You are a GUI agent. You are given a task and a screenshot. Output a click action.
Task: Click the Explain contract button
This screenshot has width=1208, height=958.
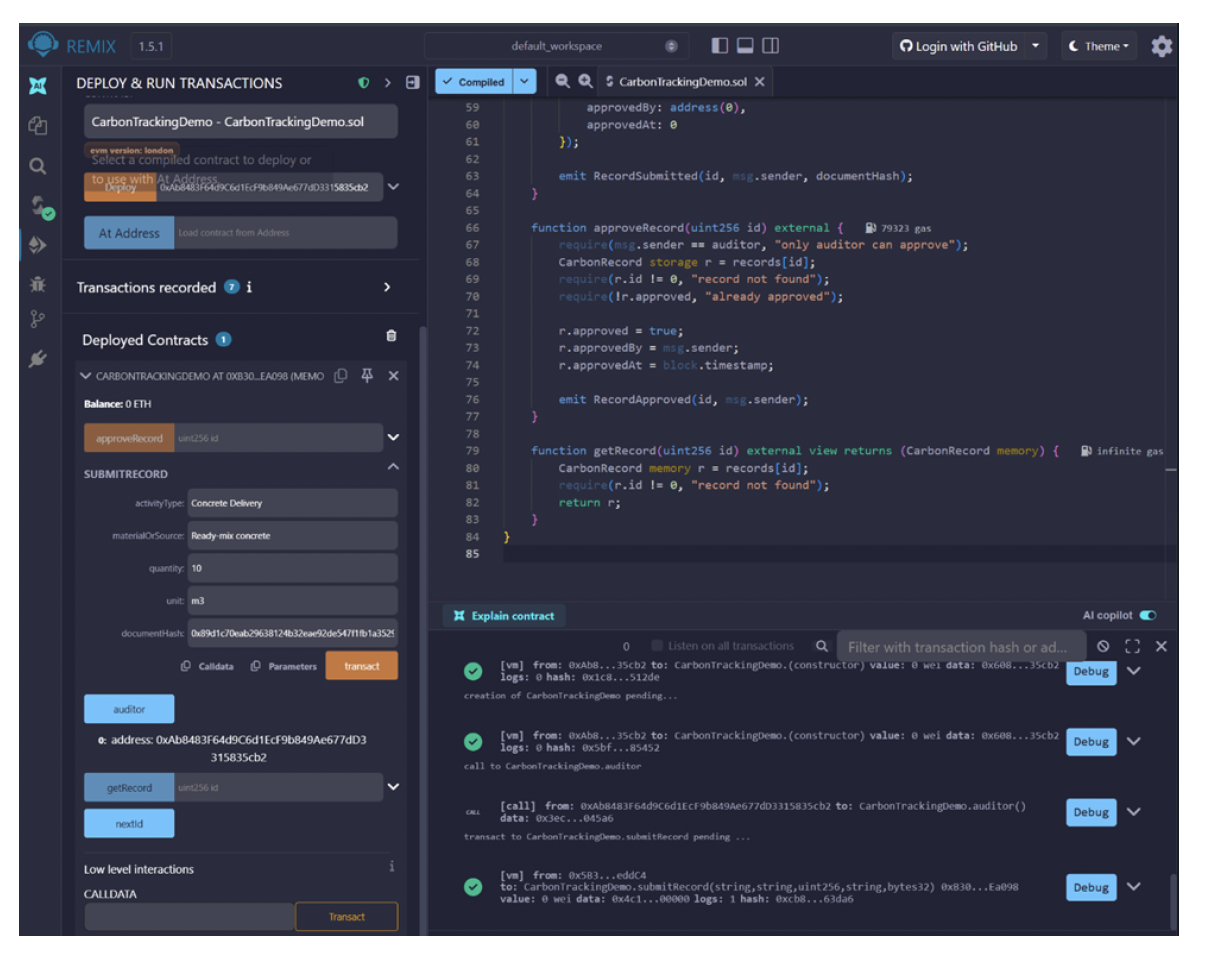coord(504,616)
